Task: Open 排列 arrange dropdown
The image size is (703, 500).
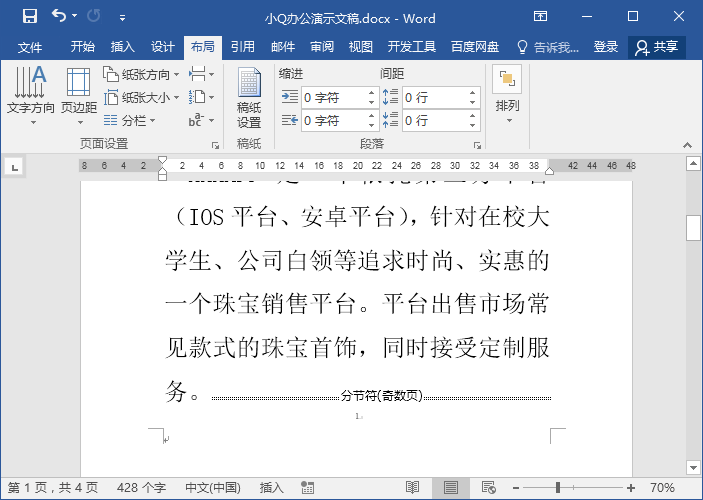Action: pos(508,95)
